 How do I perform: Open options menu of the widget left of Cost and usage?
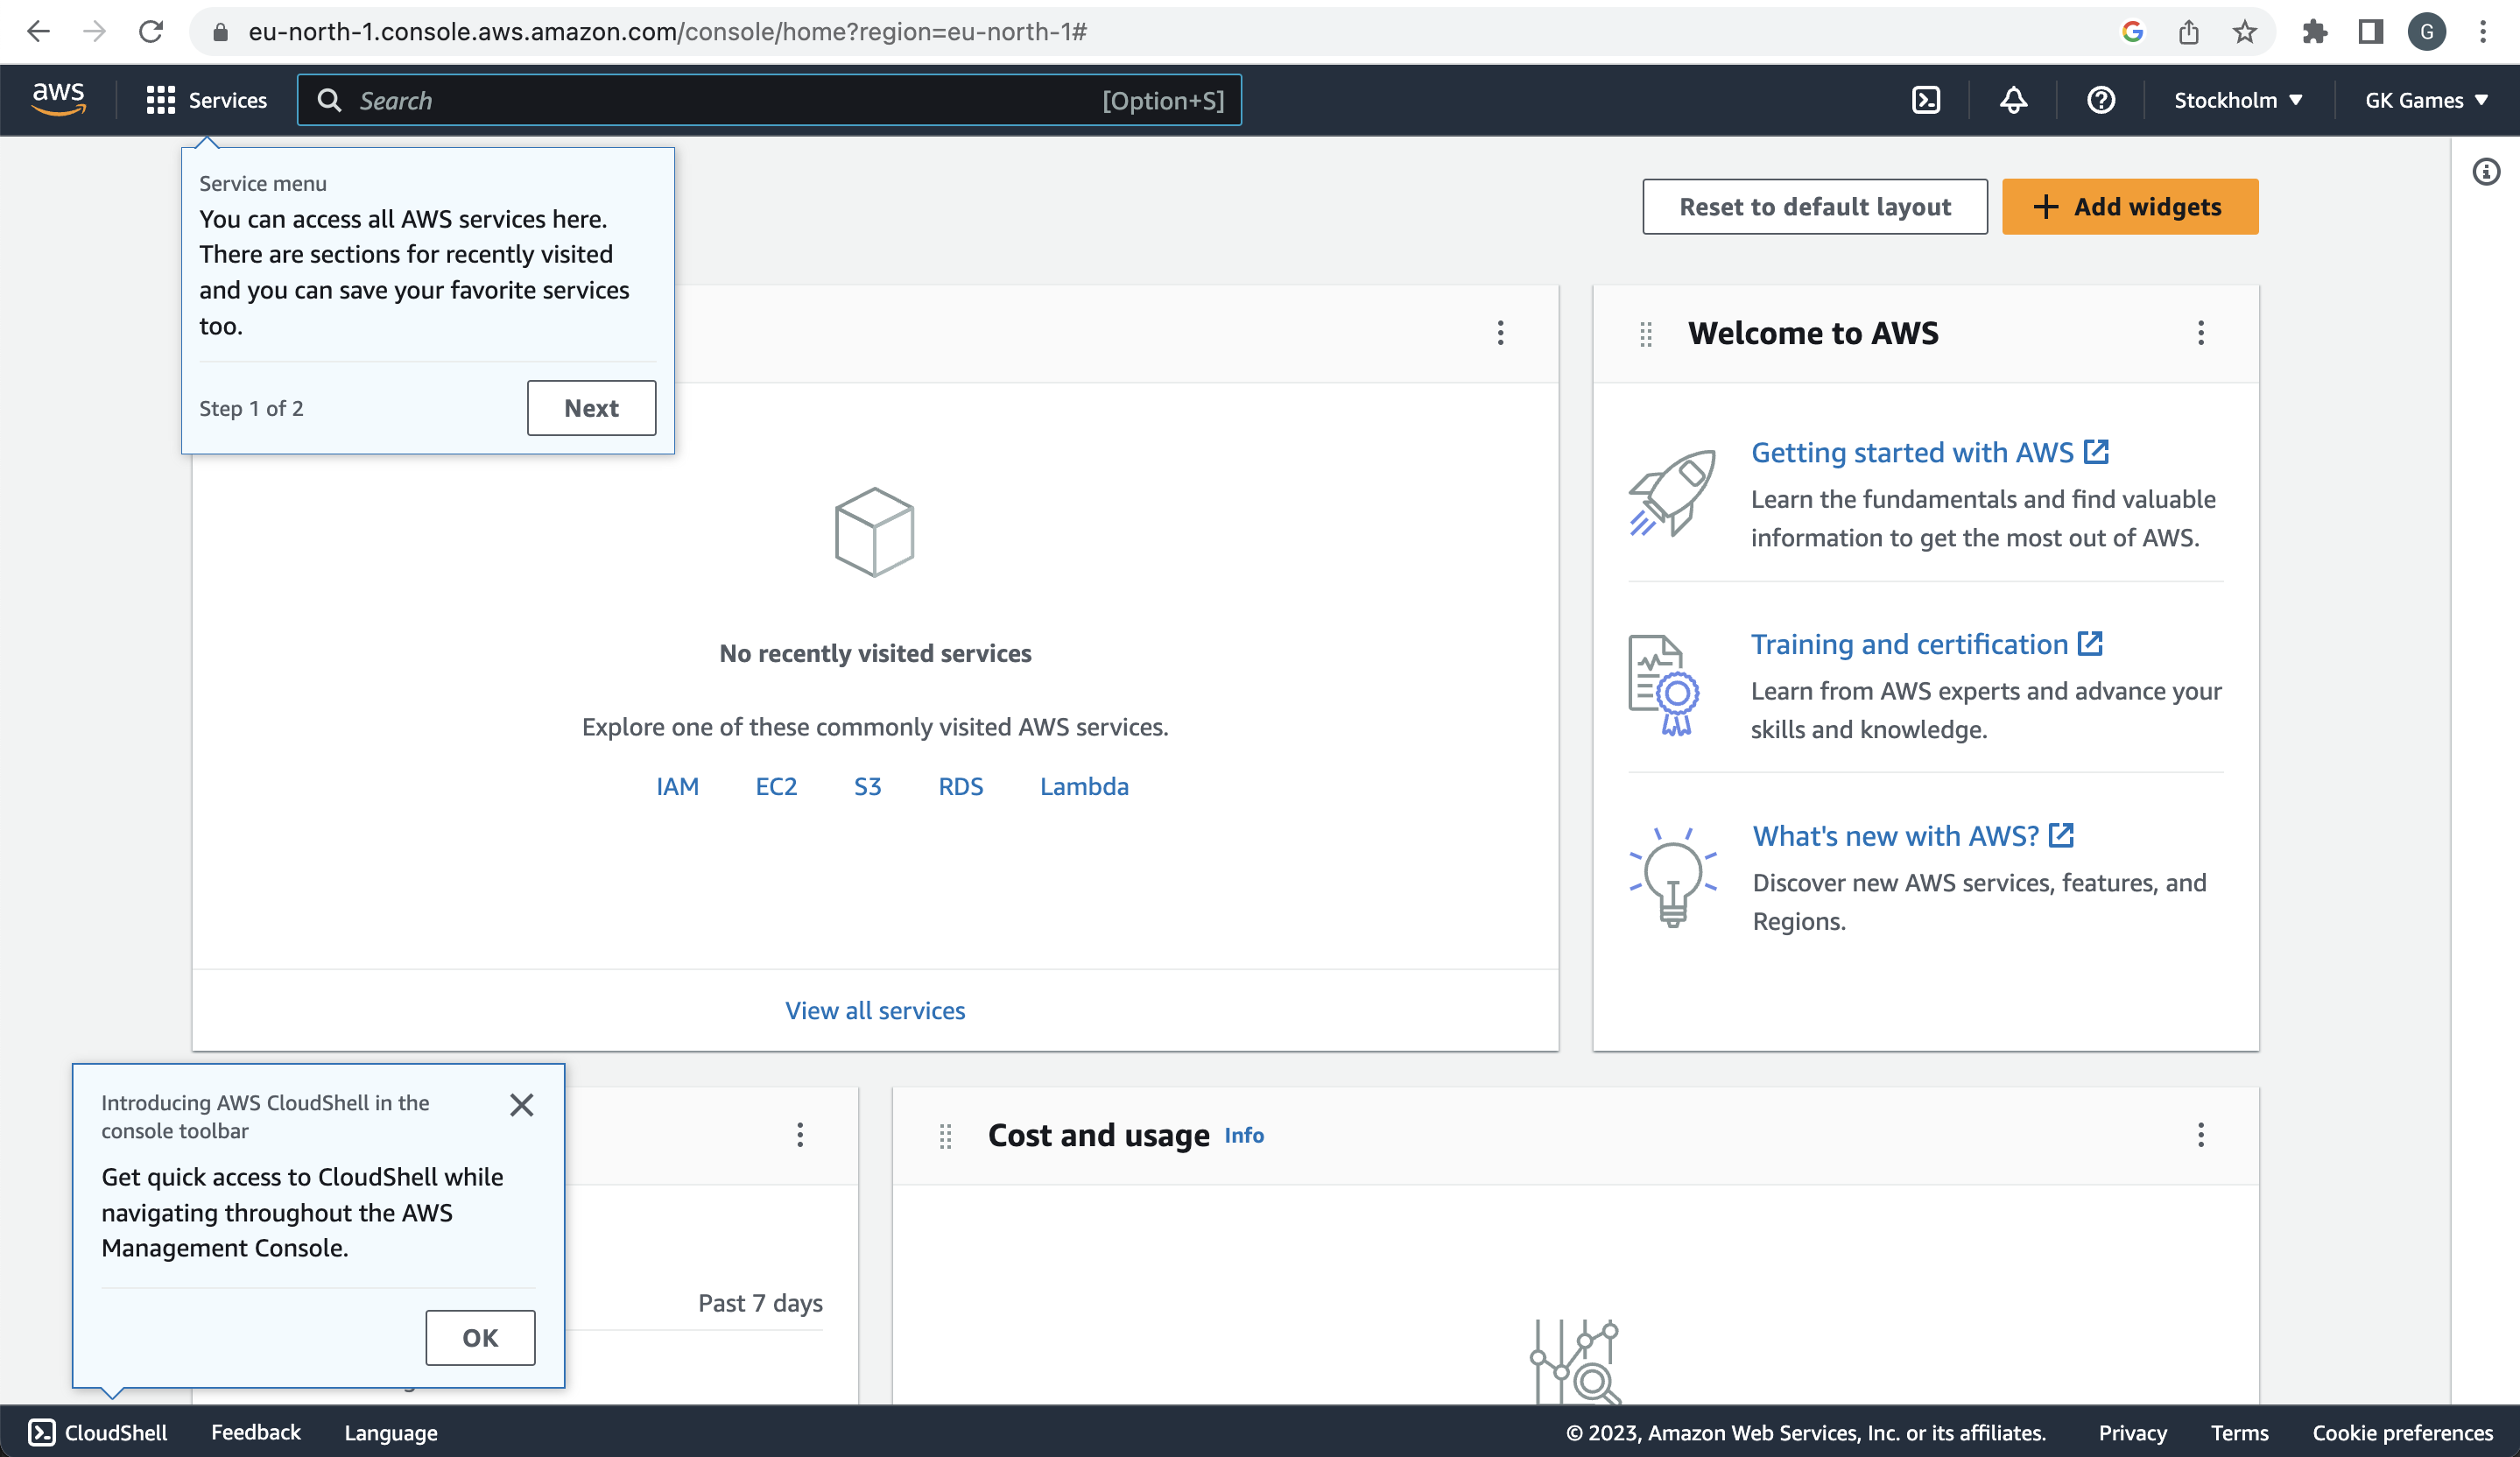[799, 1135]
